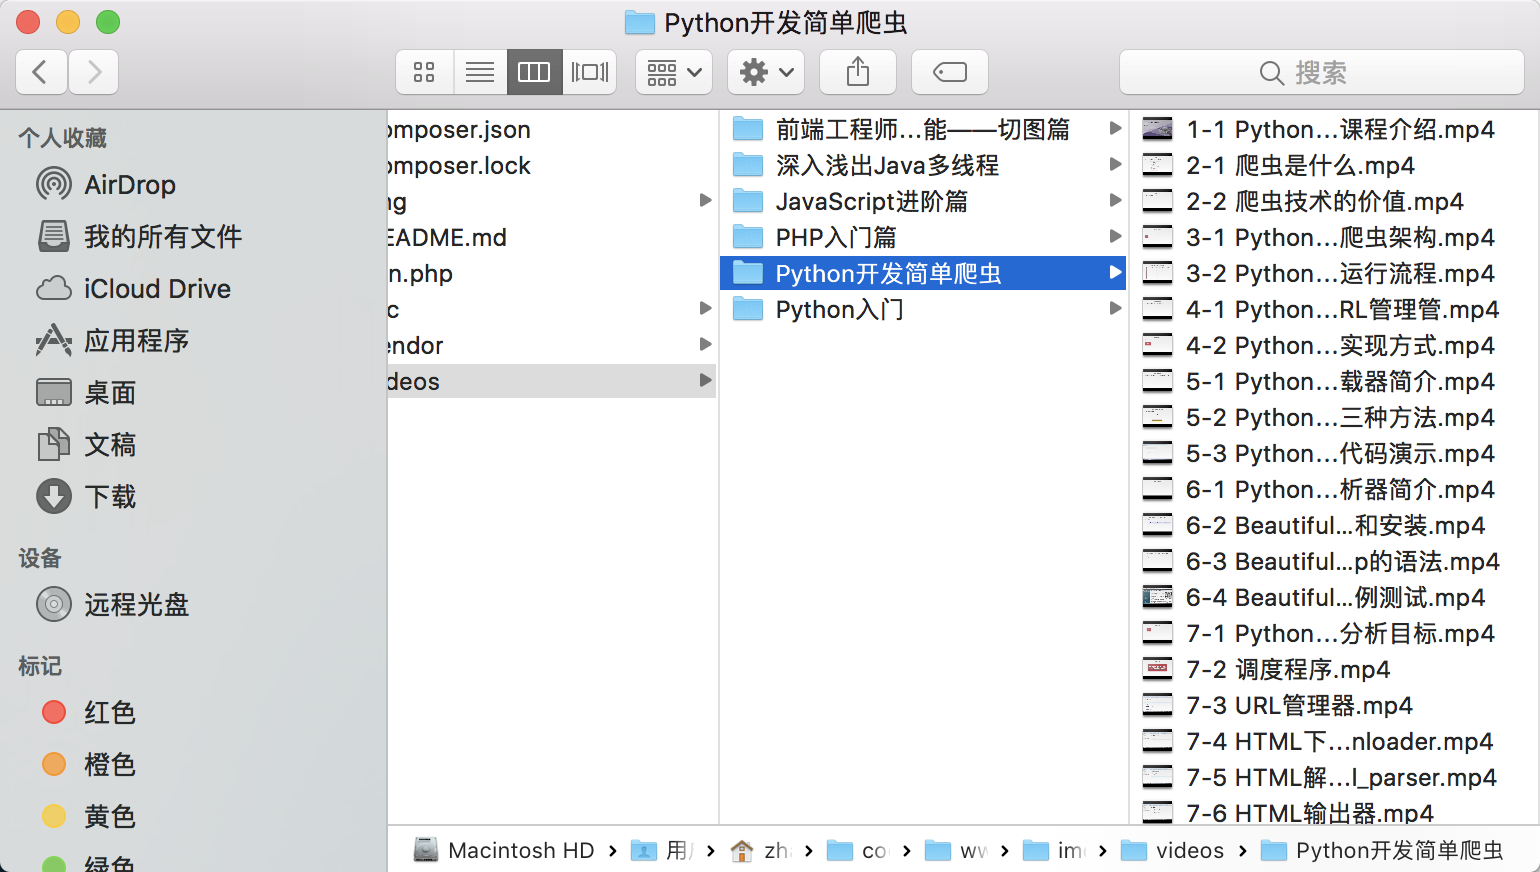Screen dimensions: 1540x872
Task: Expand the deos folder arrow
Action: [x=705, y=380]
